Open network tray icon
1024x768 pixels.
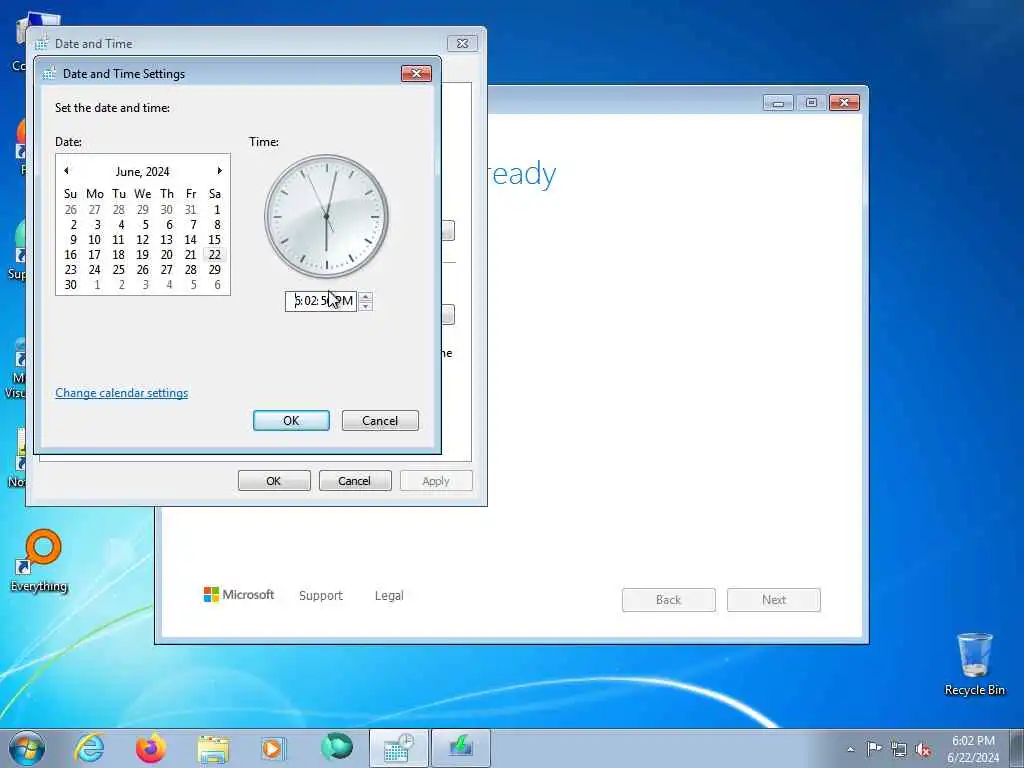pos(899,749)
